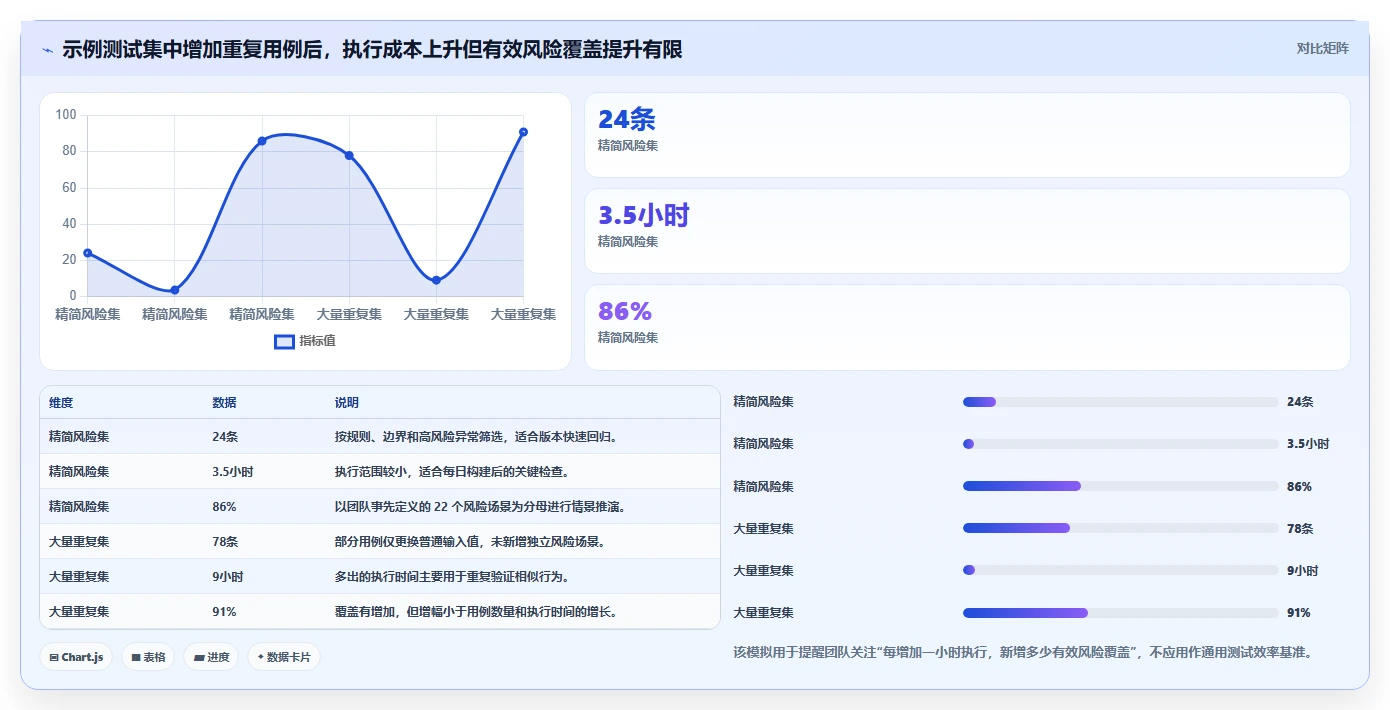This screenshot has height=710, width=1390.
Task: Click 大量重复集 in the table's 91% row
Action: (x=79, y=612)
